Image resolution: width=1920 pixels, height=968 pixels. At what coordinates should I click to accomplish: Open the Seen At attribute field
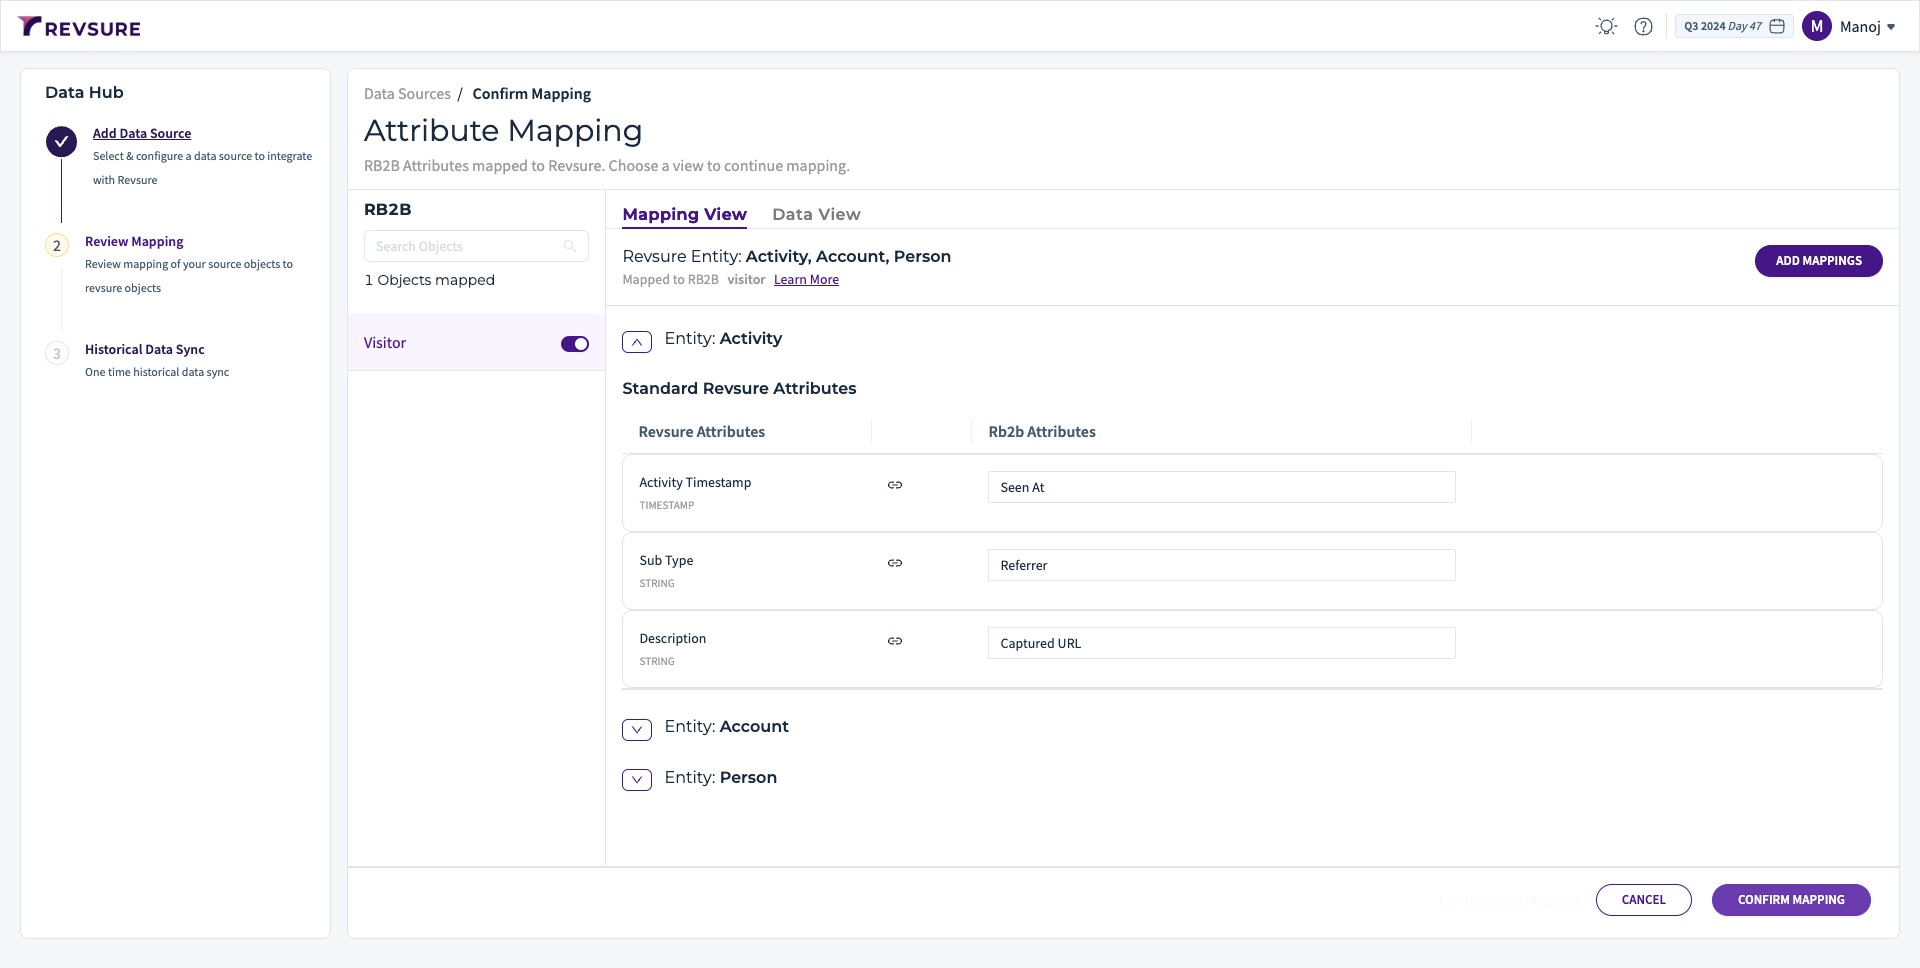1221,487
